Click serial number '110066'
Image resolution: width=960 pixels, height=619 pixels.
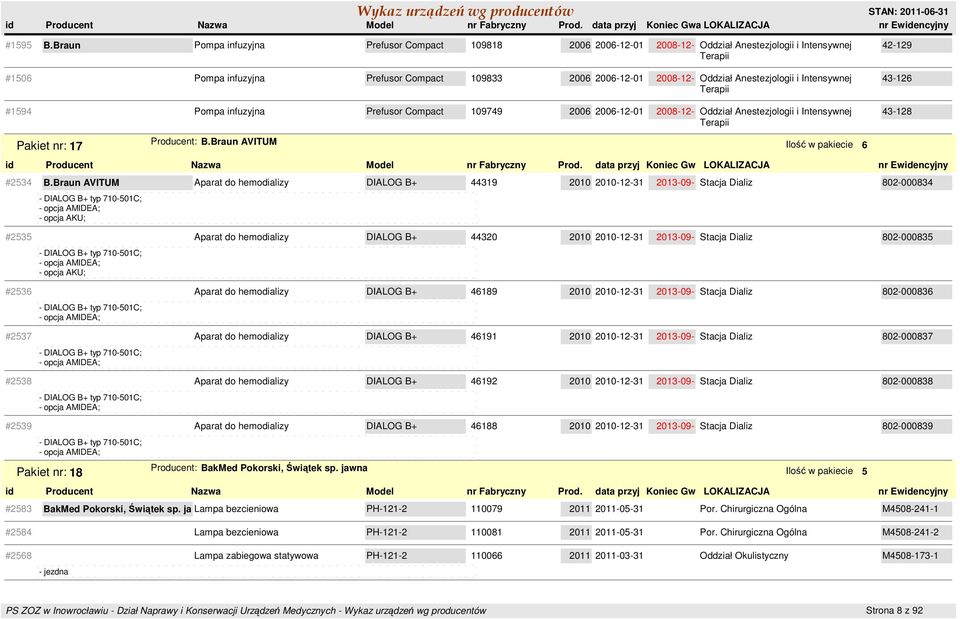[x=487, y=555]
